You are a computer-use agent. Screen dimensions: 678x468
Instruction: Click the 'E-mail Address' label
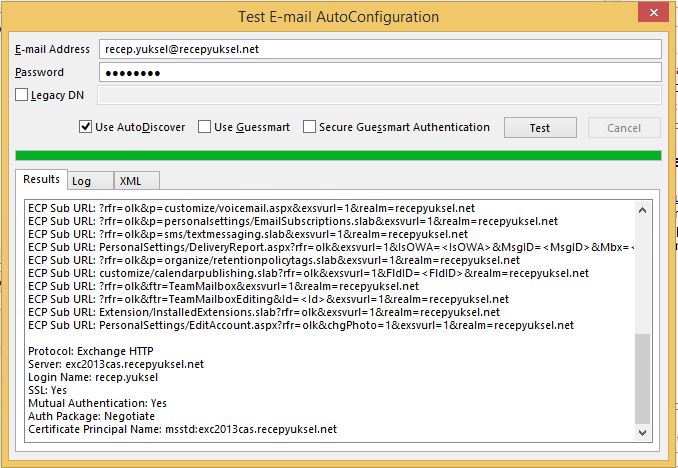[52, 49]
